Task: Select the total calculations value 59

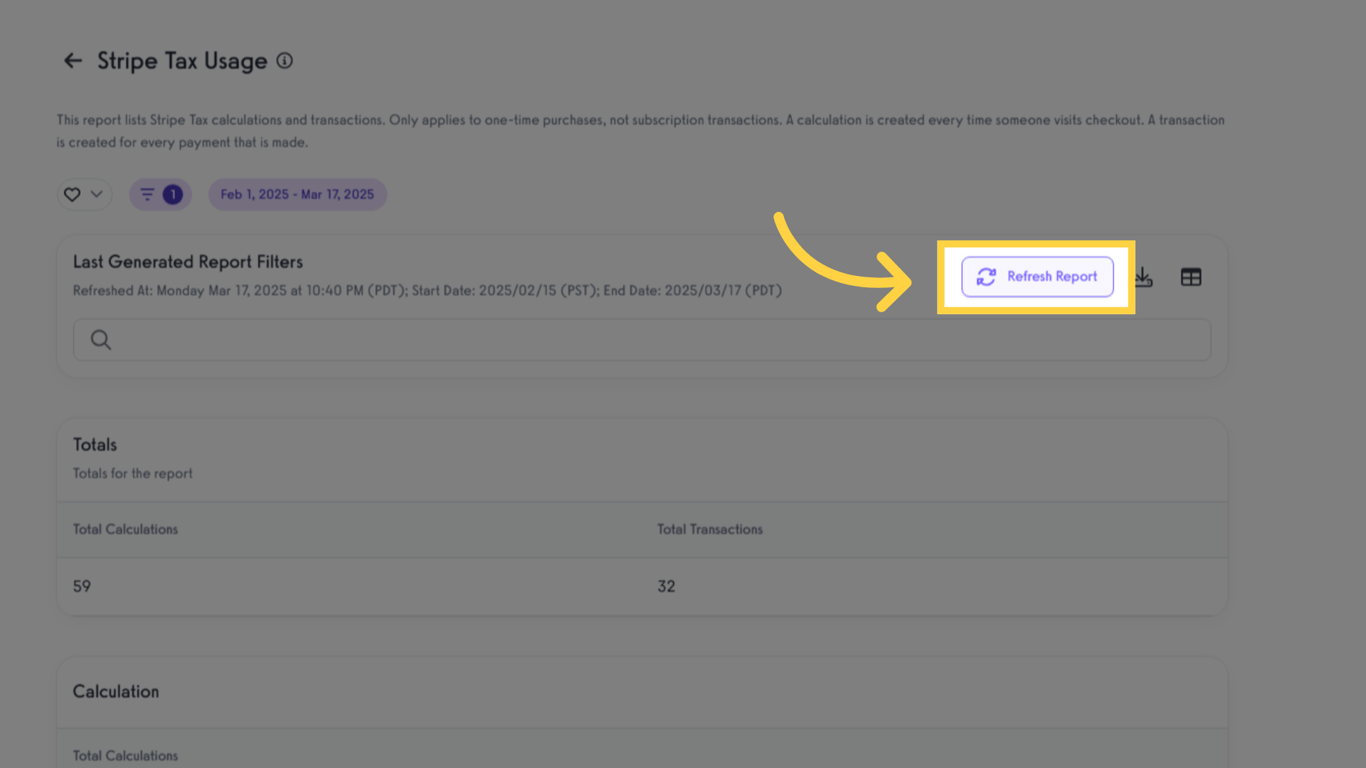Action: [x=82, y=586]
